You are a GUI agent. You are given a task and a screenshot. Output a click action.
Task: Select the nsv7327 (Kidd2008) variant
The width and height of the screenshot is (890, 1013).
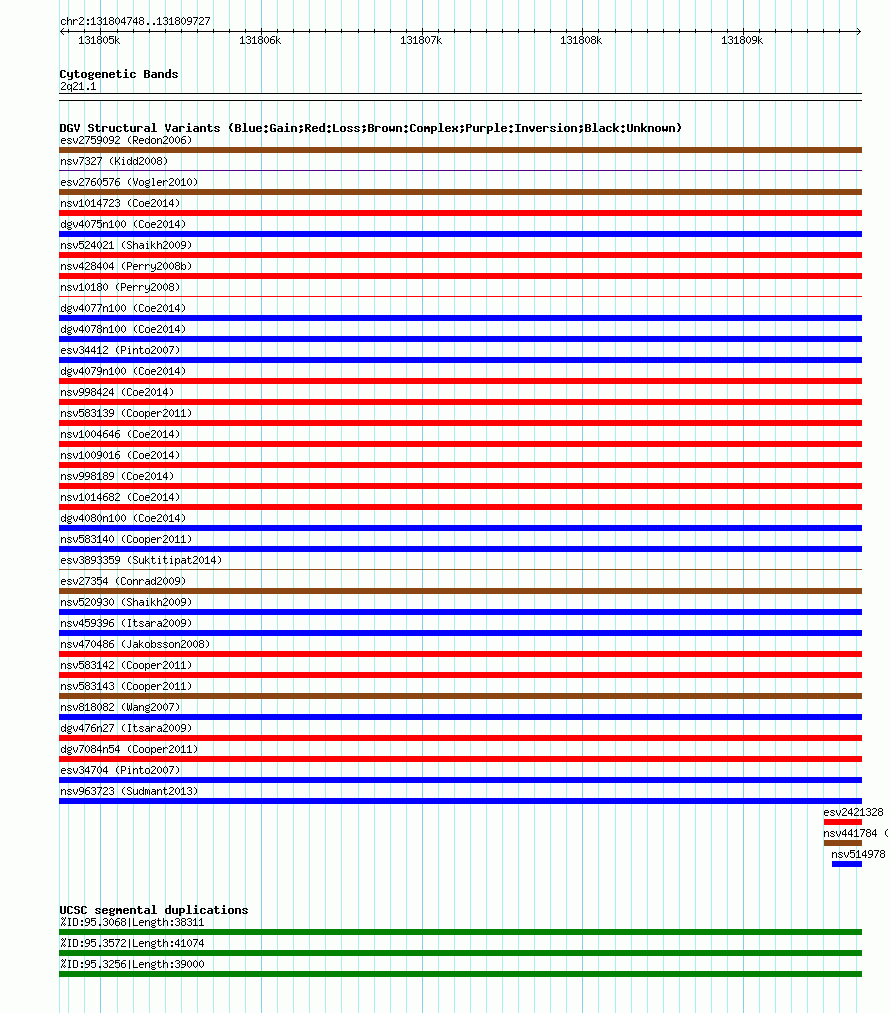[x=114, y=161]
